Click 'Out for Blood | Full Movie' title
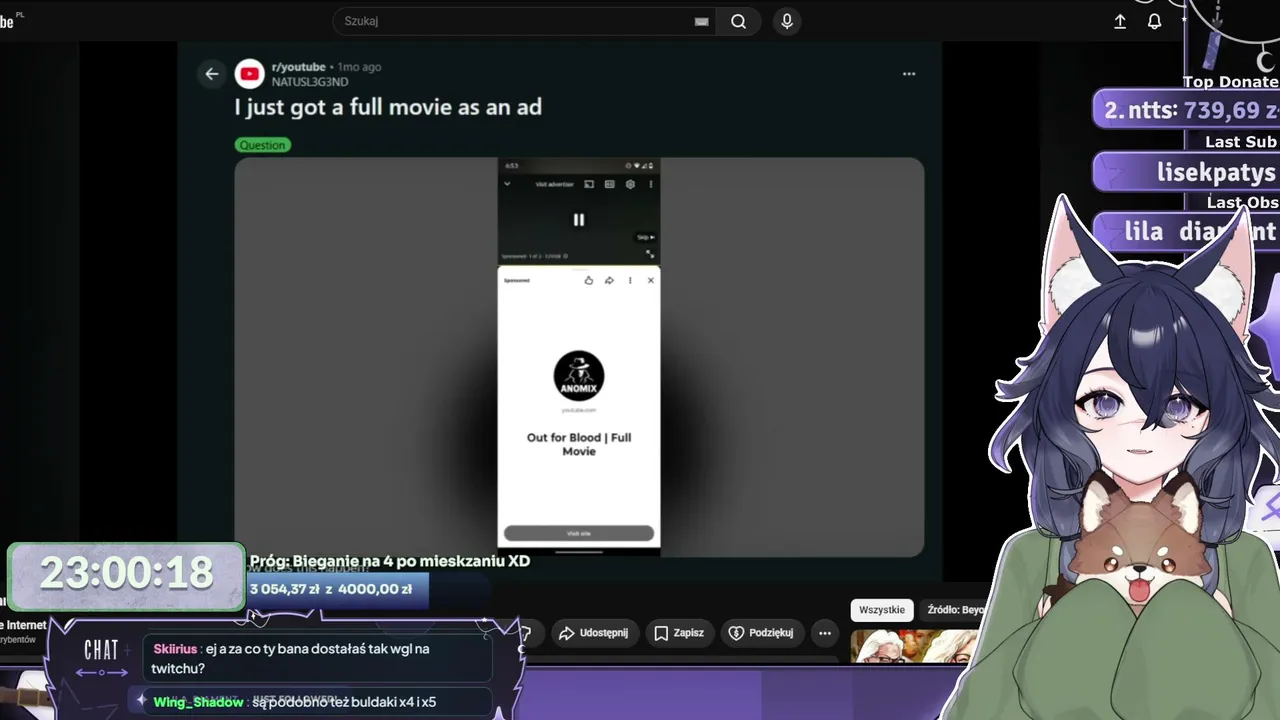This screenshot has height=720, width=1280. click(x=579, y=444)
